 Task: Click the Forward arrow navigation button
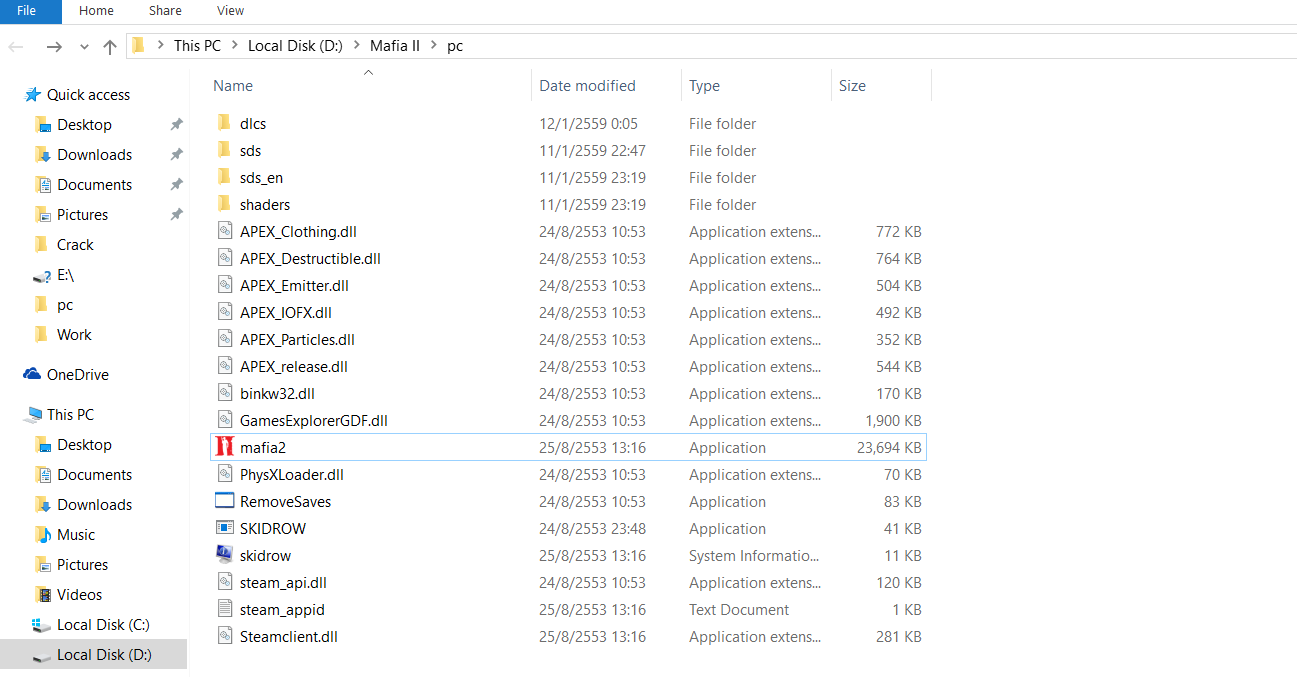[x=54, y=46]
